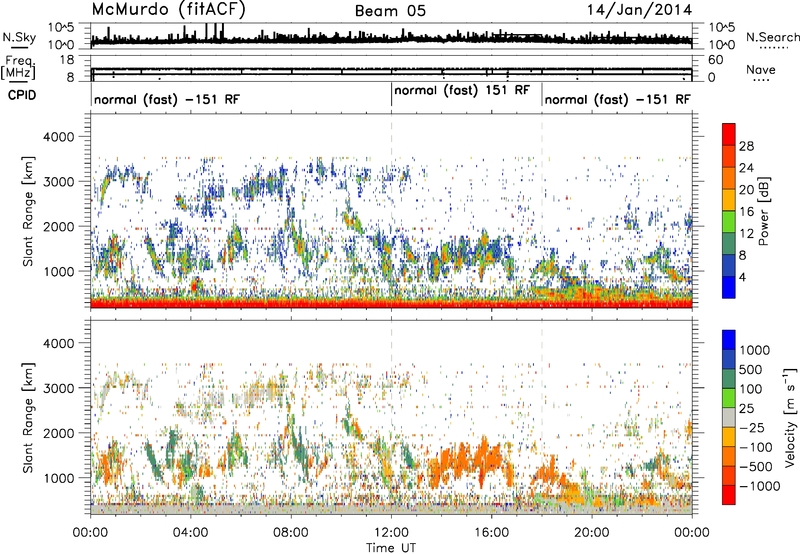The width and height of the screenshot is (800, 554).
Task: Click the '2000' tick on velocity panel axis
Action: point(58,433)
